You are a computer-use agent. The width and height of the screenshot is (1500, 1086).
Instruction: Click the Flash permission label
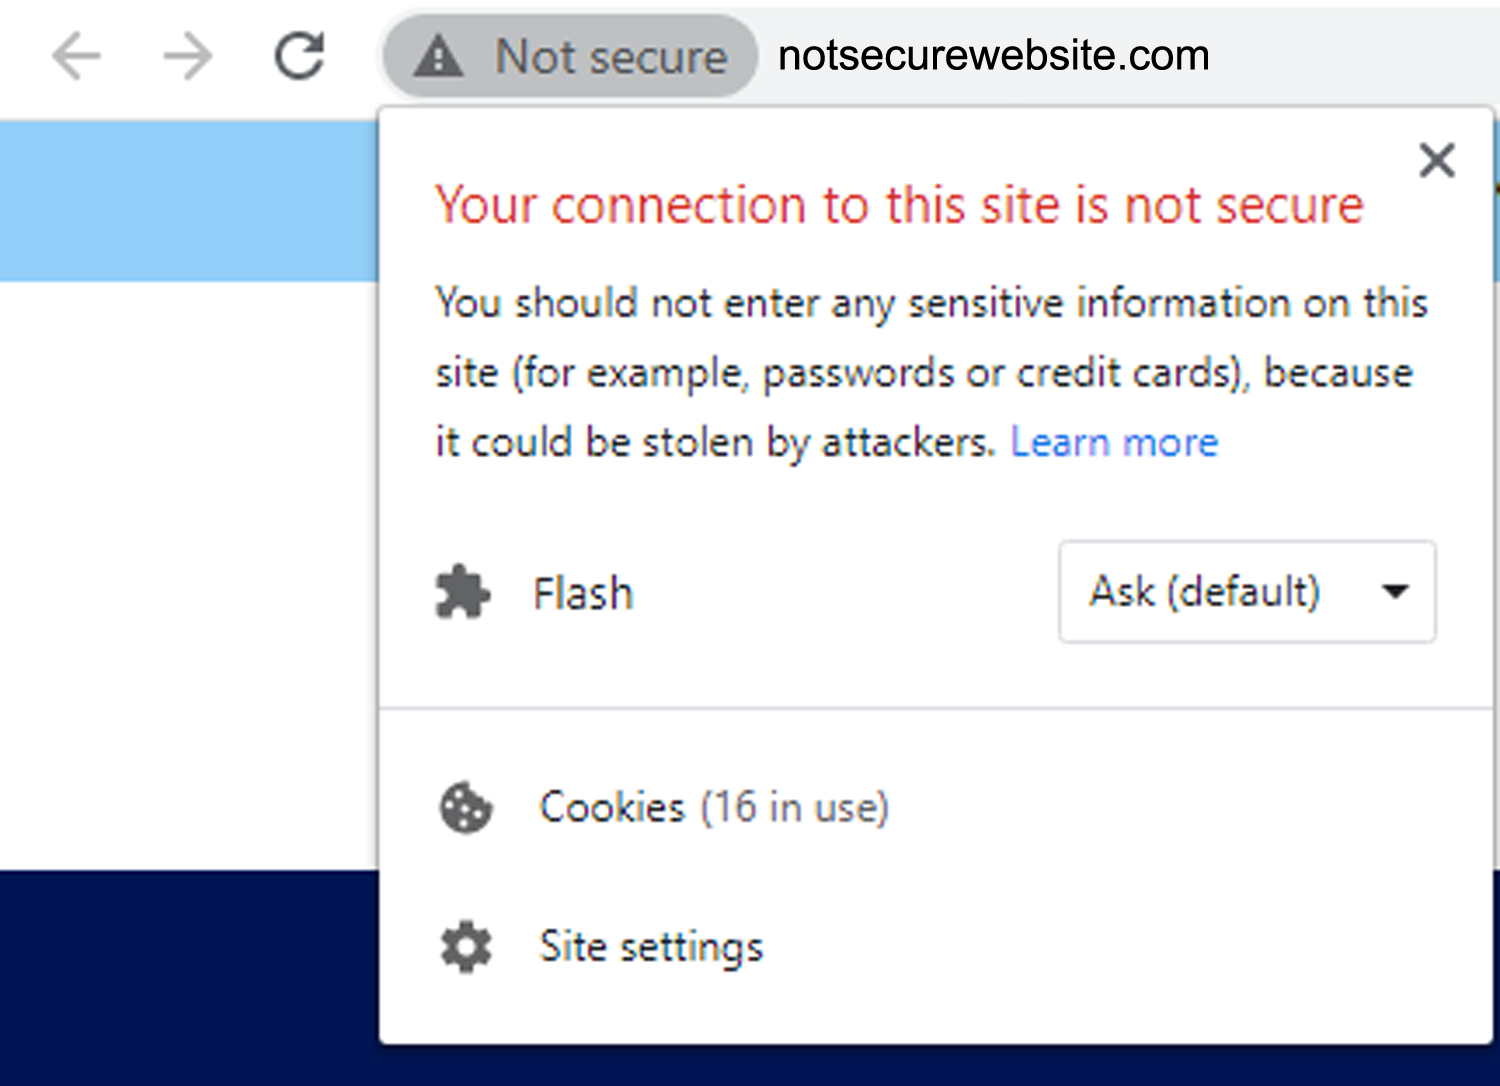pos(583,593)
